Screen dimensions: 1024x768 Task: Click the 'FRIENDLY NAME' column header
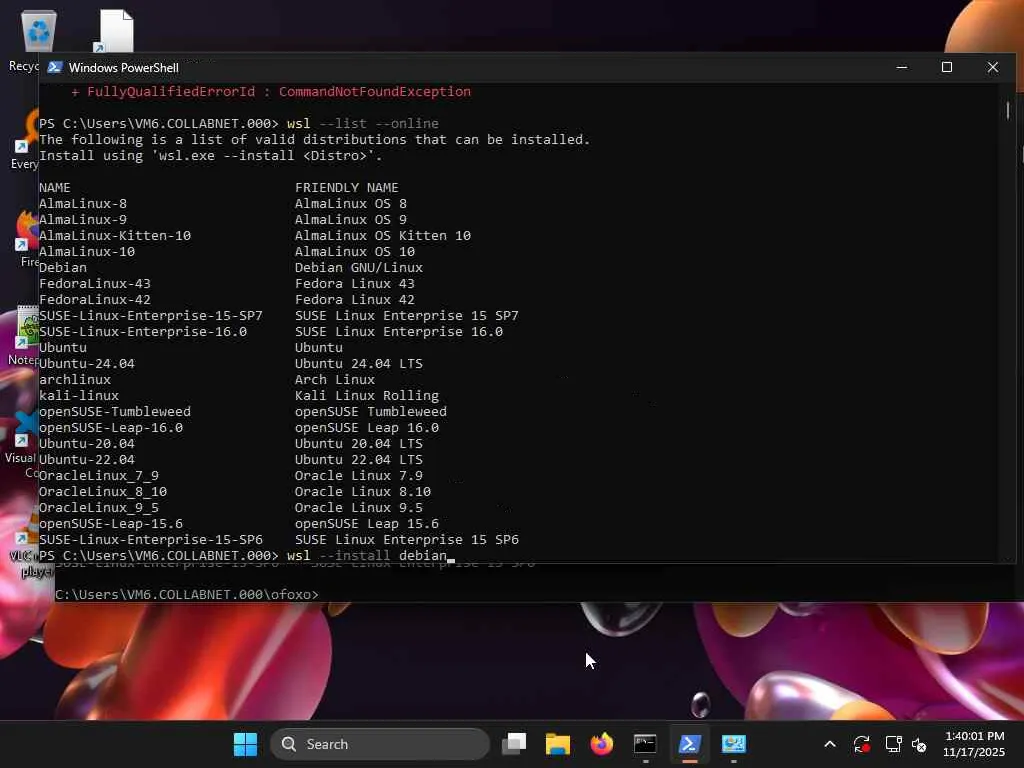(346, 187)
